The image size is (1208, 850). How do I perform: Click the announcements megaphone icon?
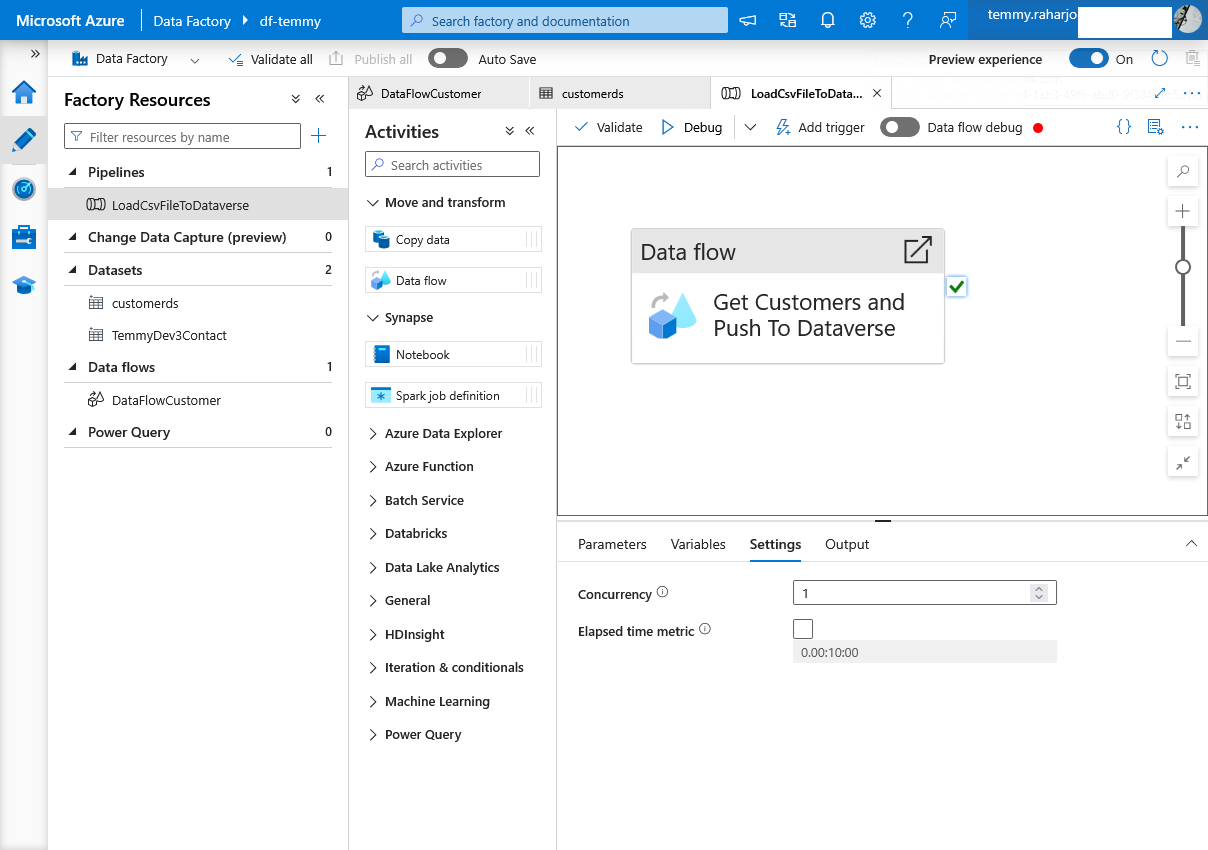(748, 20)
